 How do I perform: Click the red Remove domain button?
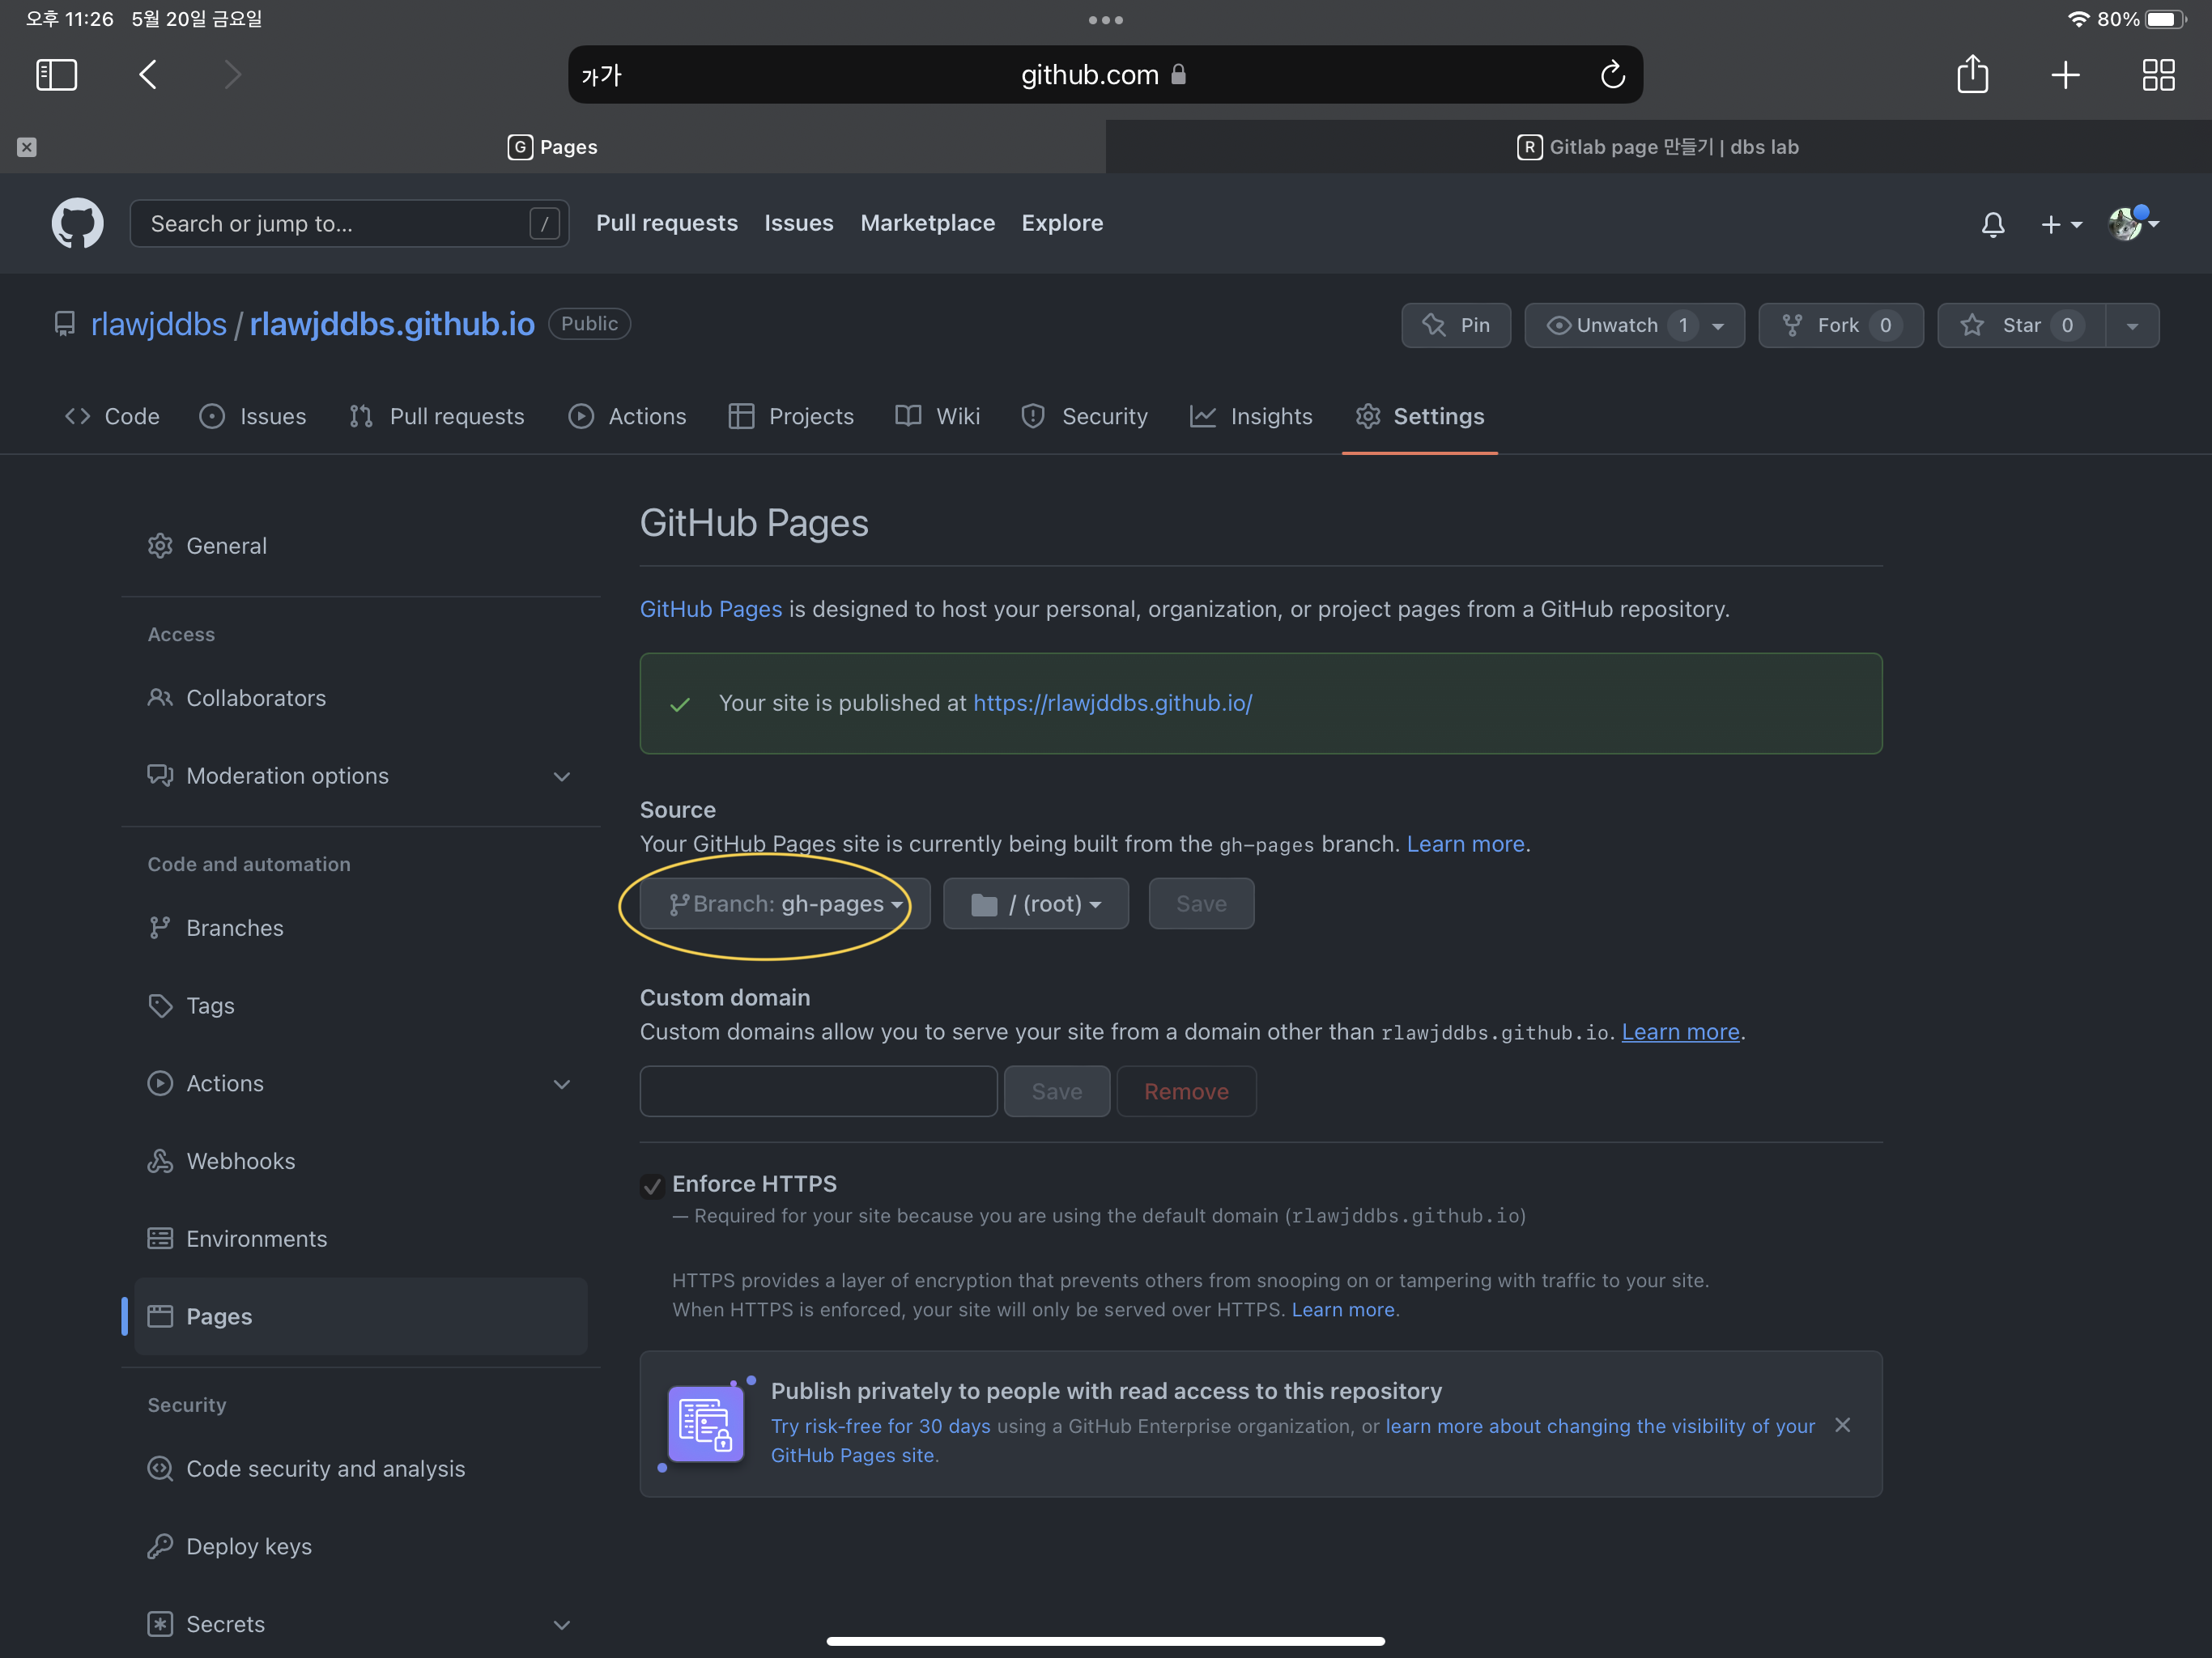click(1186, 1091)
